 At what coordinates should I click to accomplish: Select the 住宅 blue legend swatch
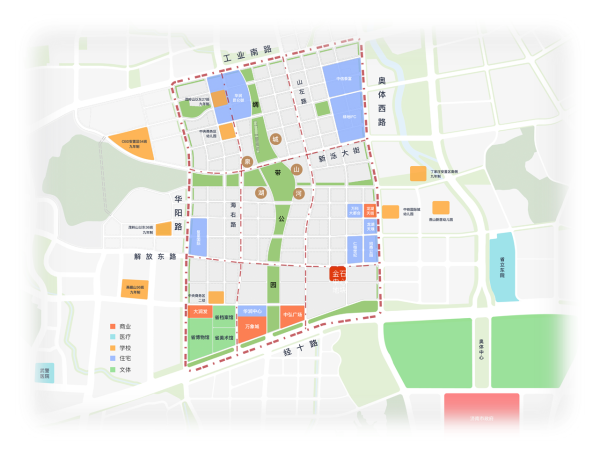coord(112,360)
